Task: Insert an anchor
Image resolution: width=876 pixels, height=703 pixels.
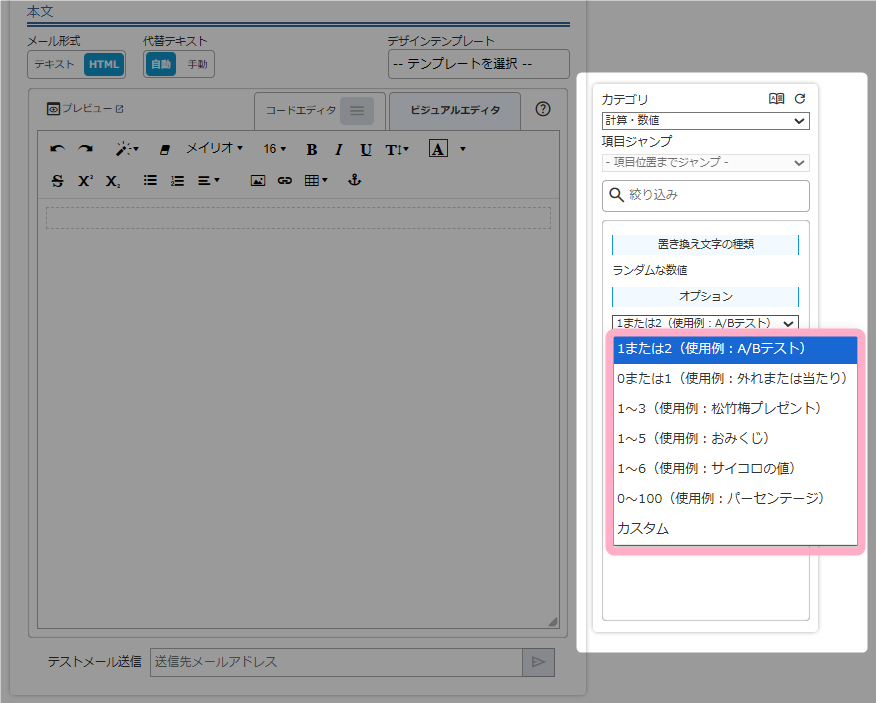Action: [355, 180]
